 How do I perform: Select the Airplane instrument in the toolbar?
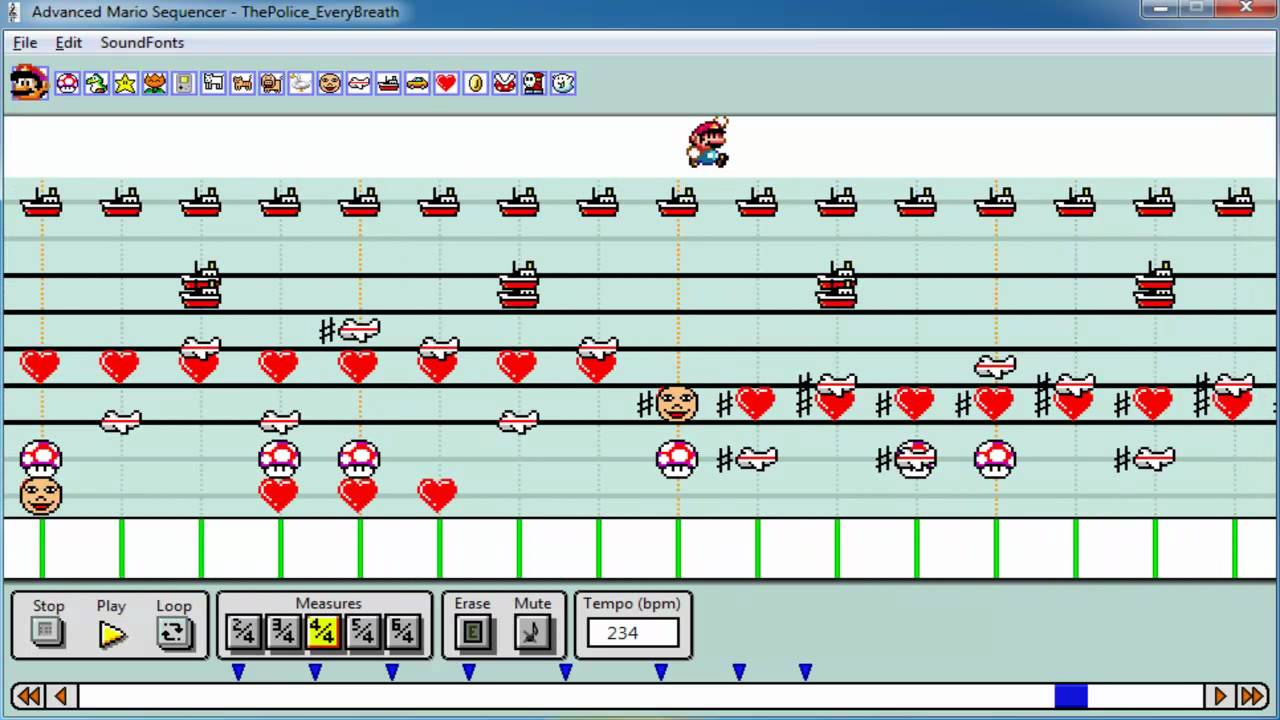point(359,83)
